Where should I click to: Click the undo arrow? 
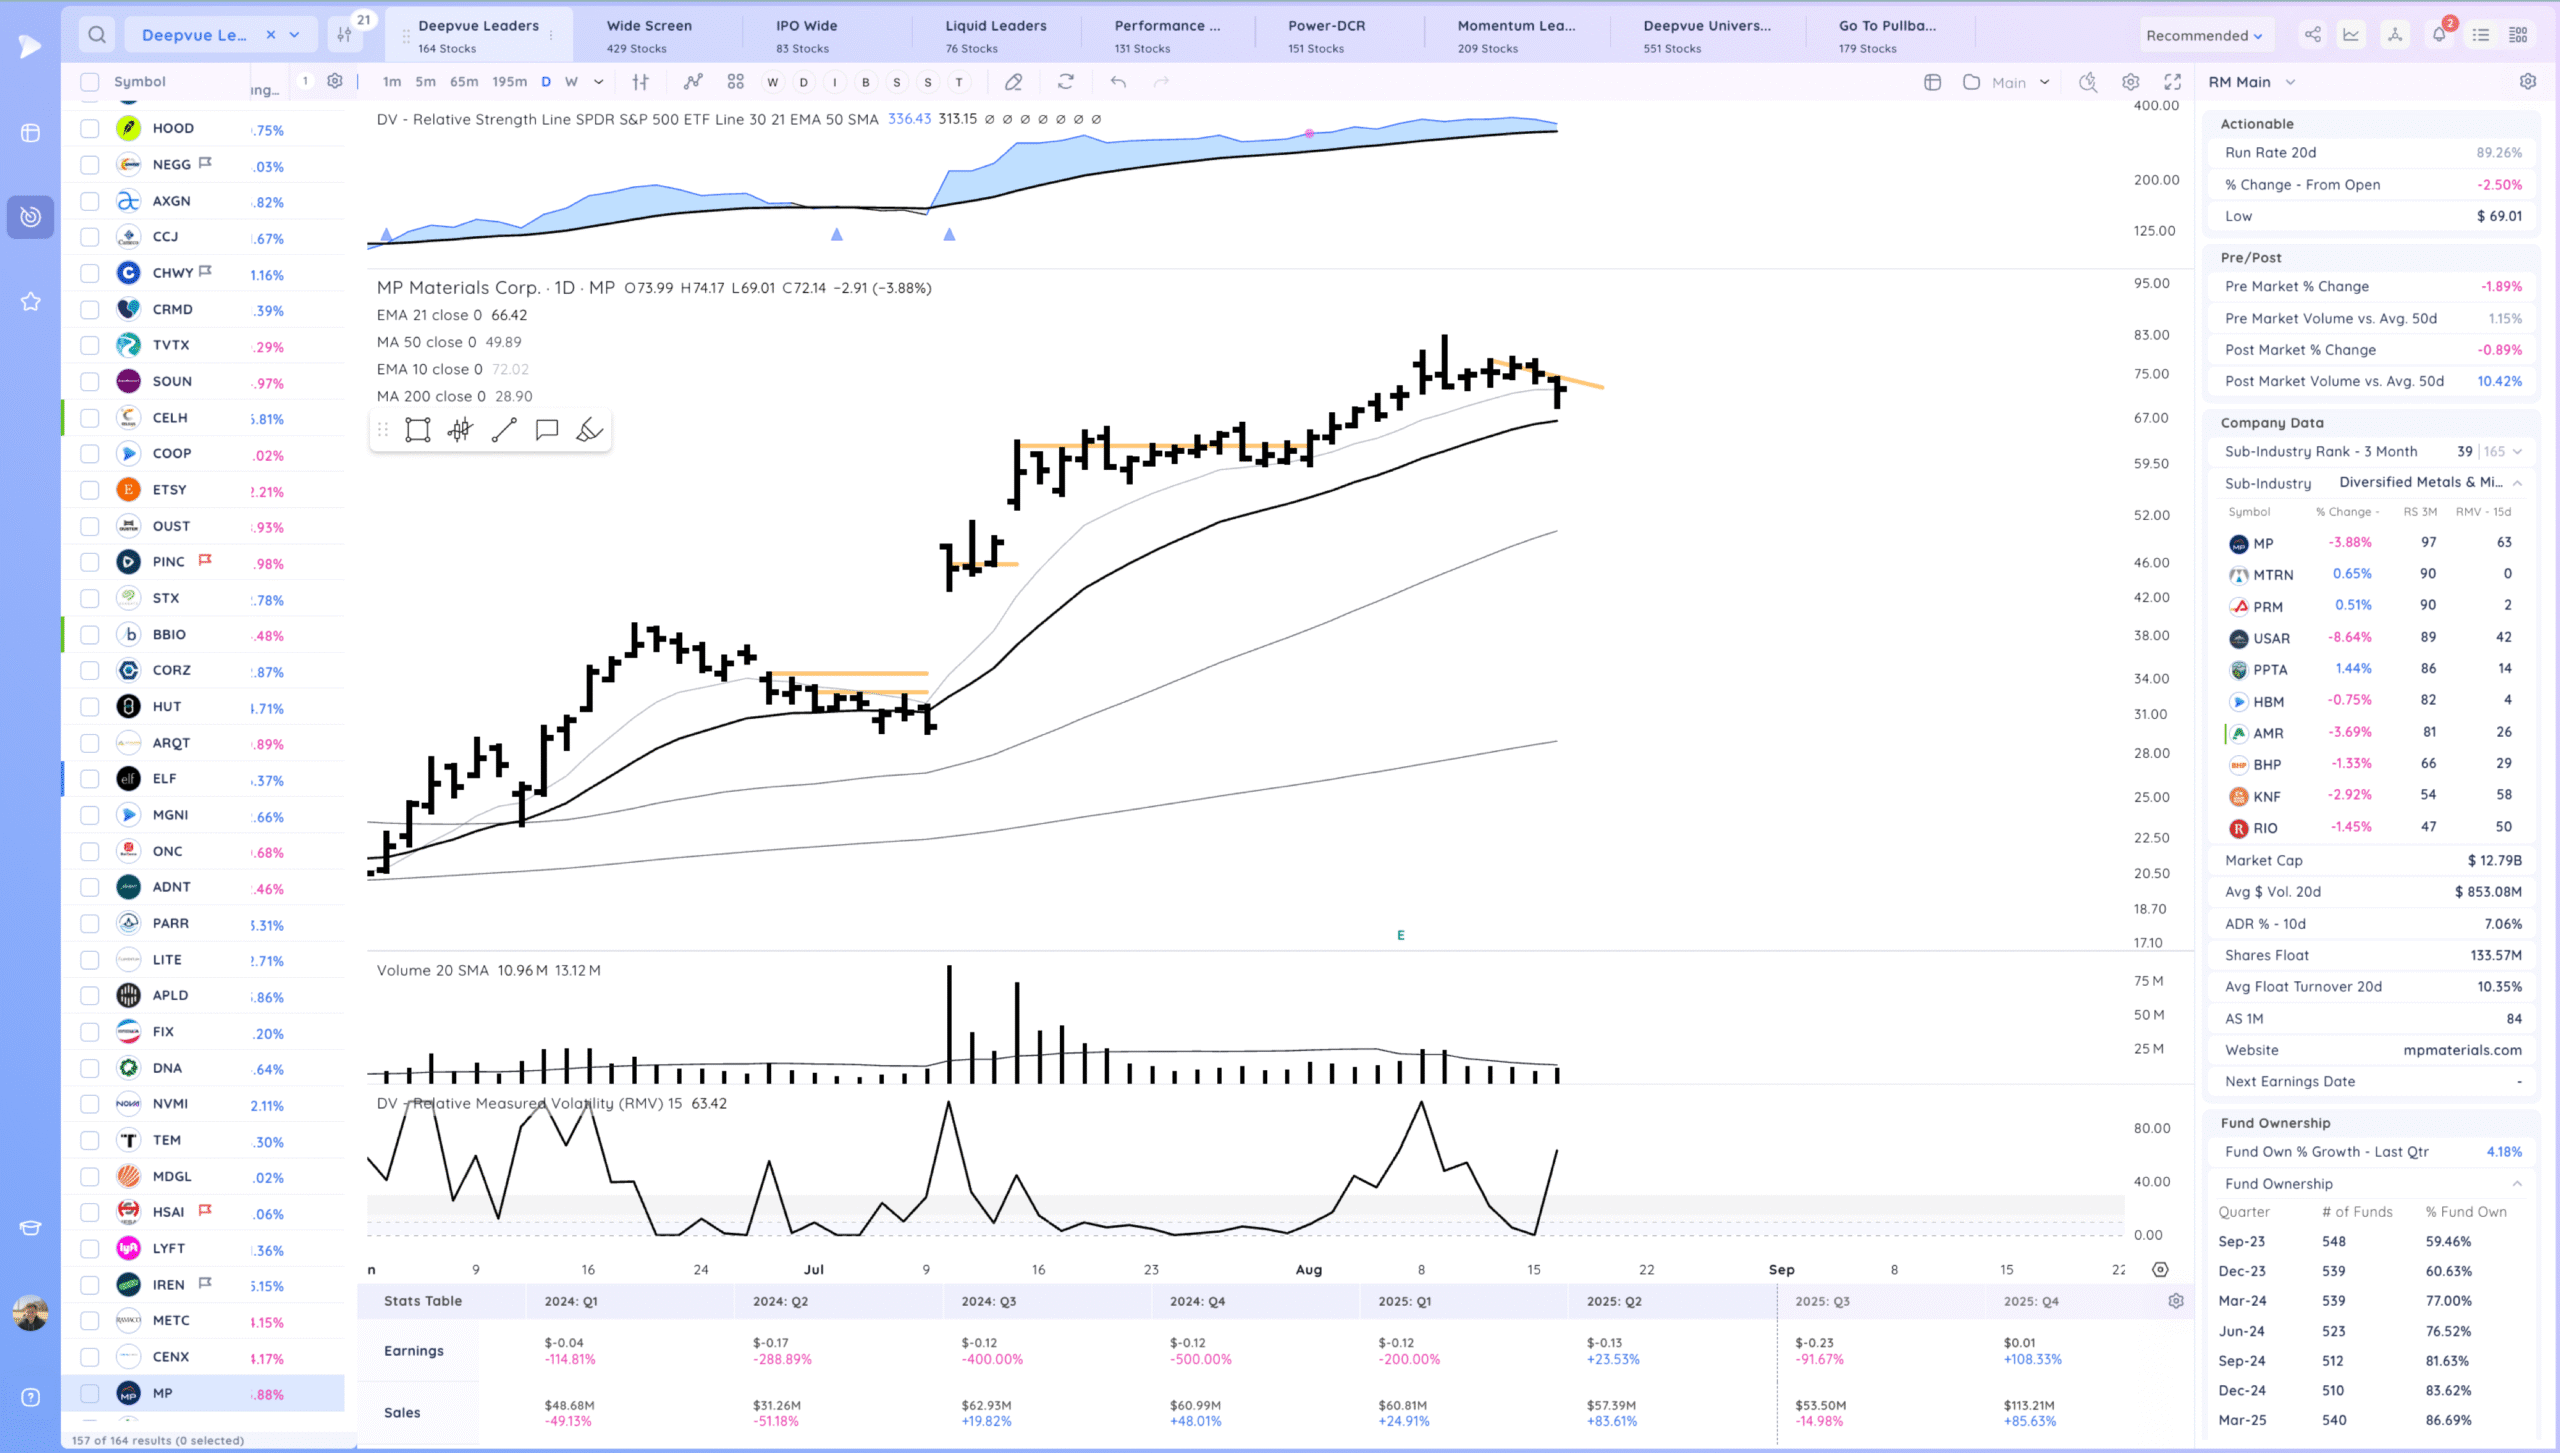[x=1118, y=82]
